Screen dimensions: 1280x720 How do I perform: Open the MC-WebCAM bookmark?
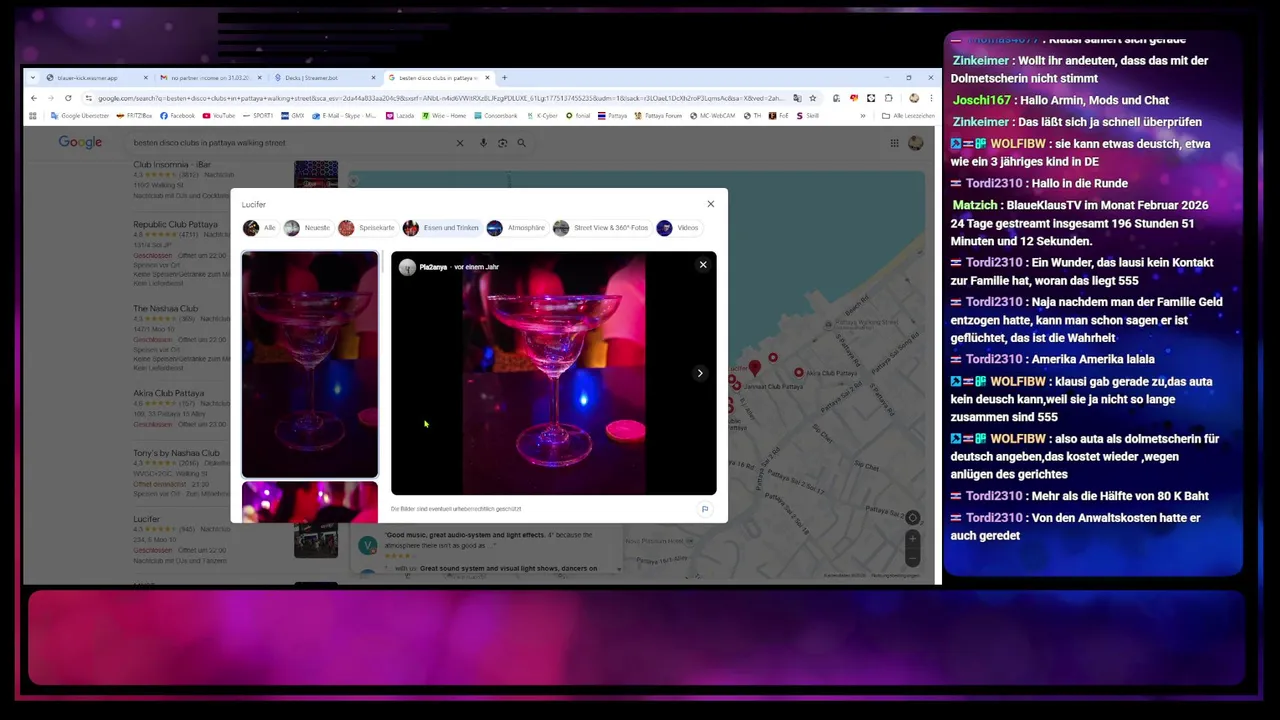[713, 116]
